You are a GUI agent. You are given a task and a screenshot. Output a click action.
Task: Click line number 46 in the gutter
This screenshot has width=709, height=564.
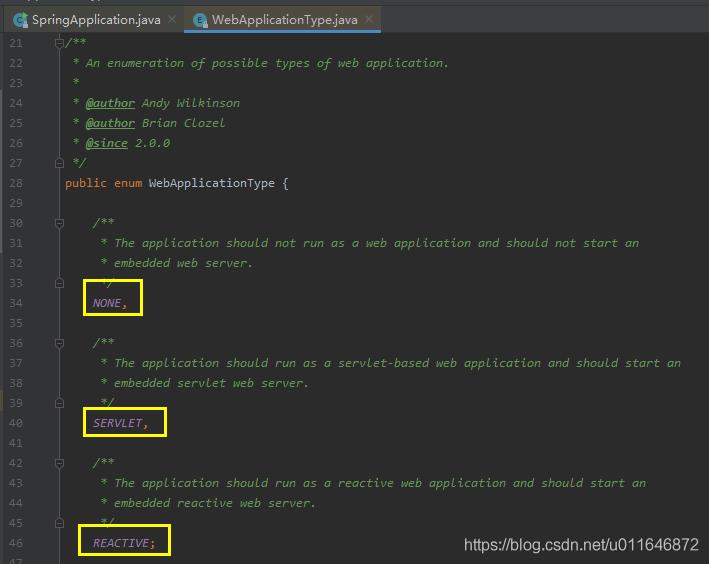pos(16,543)
